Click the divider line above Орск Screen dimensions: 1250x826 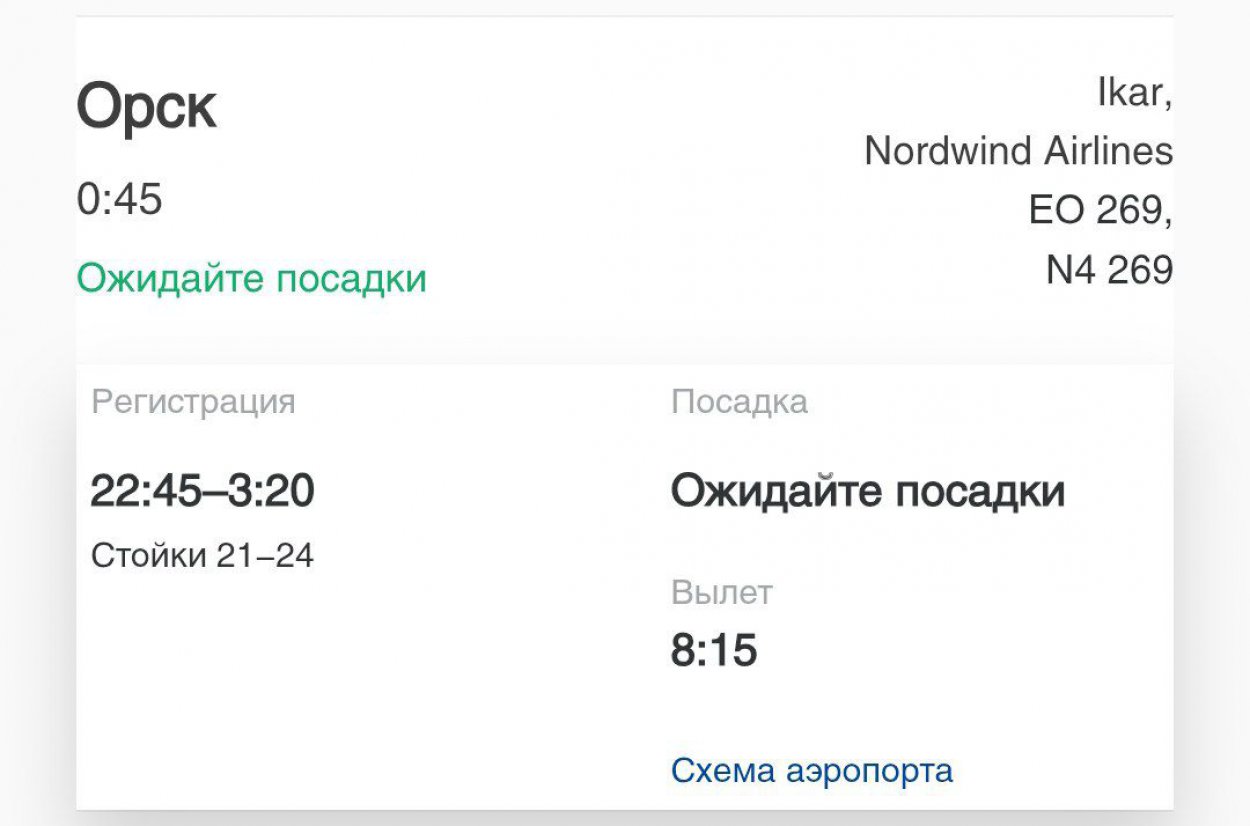[624, 16]
